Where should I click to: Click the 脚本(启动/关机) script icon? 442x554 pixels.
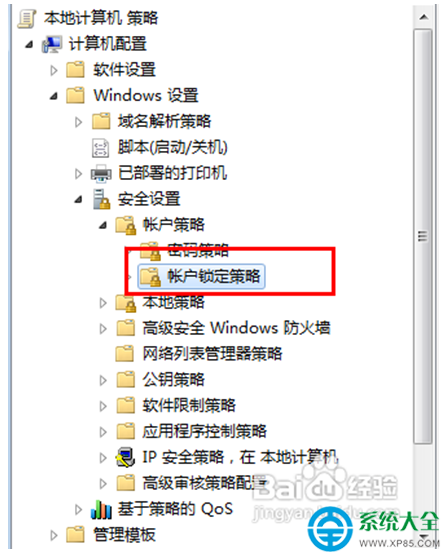(101, 148)
